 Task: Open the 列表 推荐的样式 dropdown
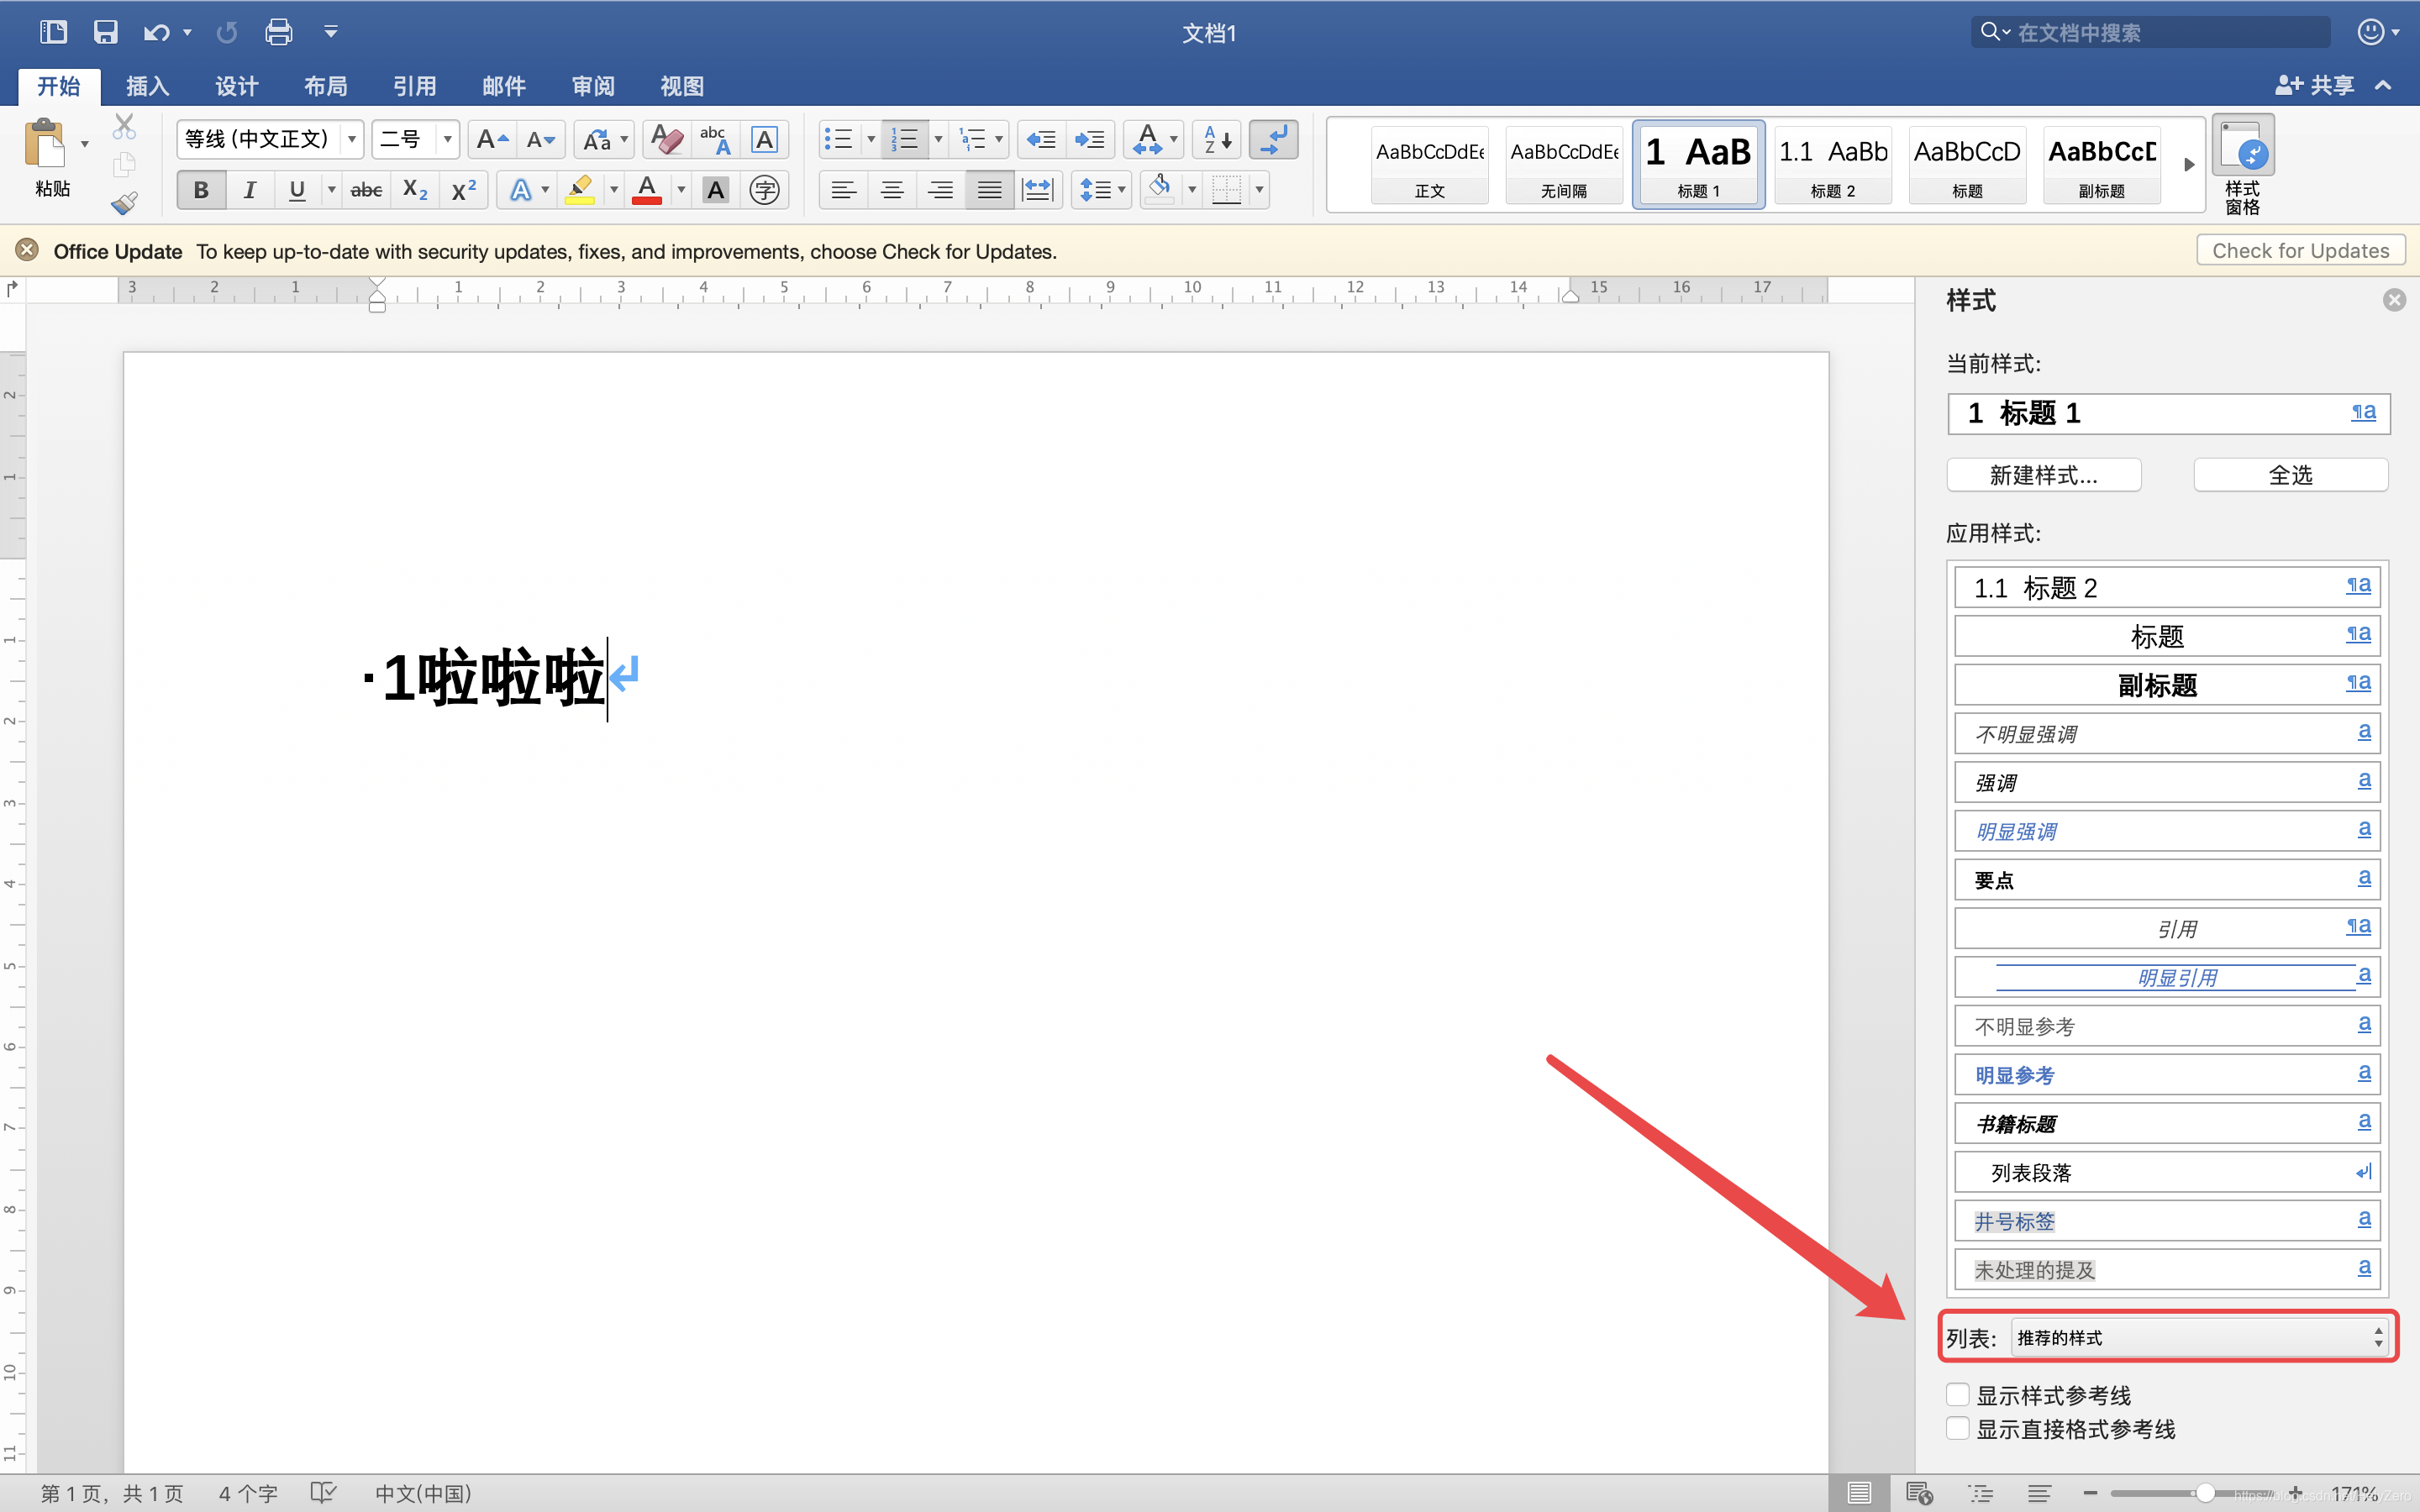(x=2198, y=1337)
